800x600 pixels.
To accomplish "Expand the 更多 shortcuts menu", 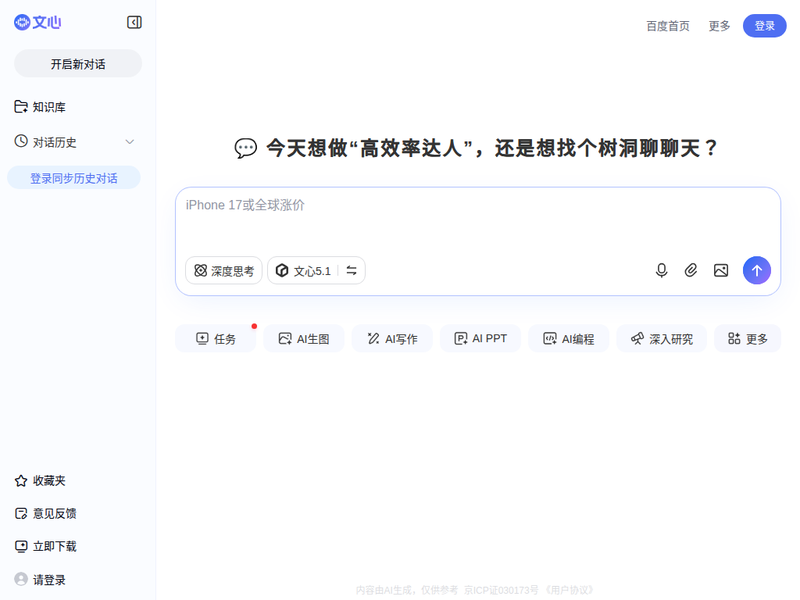I will [748, 338].
